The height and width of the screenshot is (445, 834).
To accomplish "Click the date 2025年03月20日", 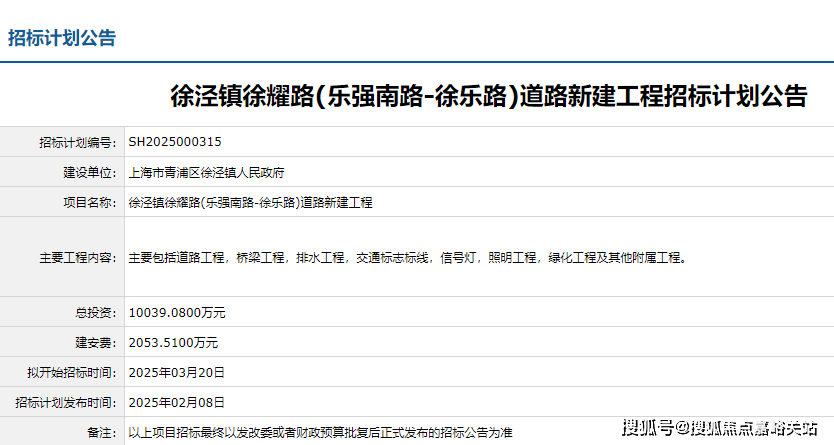I will (x=177, y=372).
